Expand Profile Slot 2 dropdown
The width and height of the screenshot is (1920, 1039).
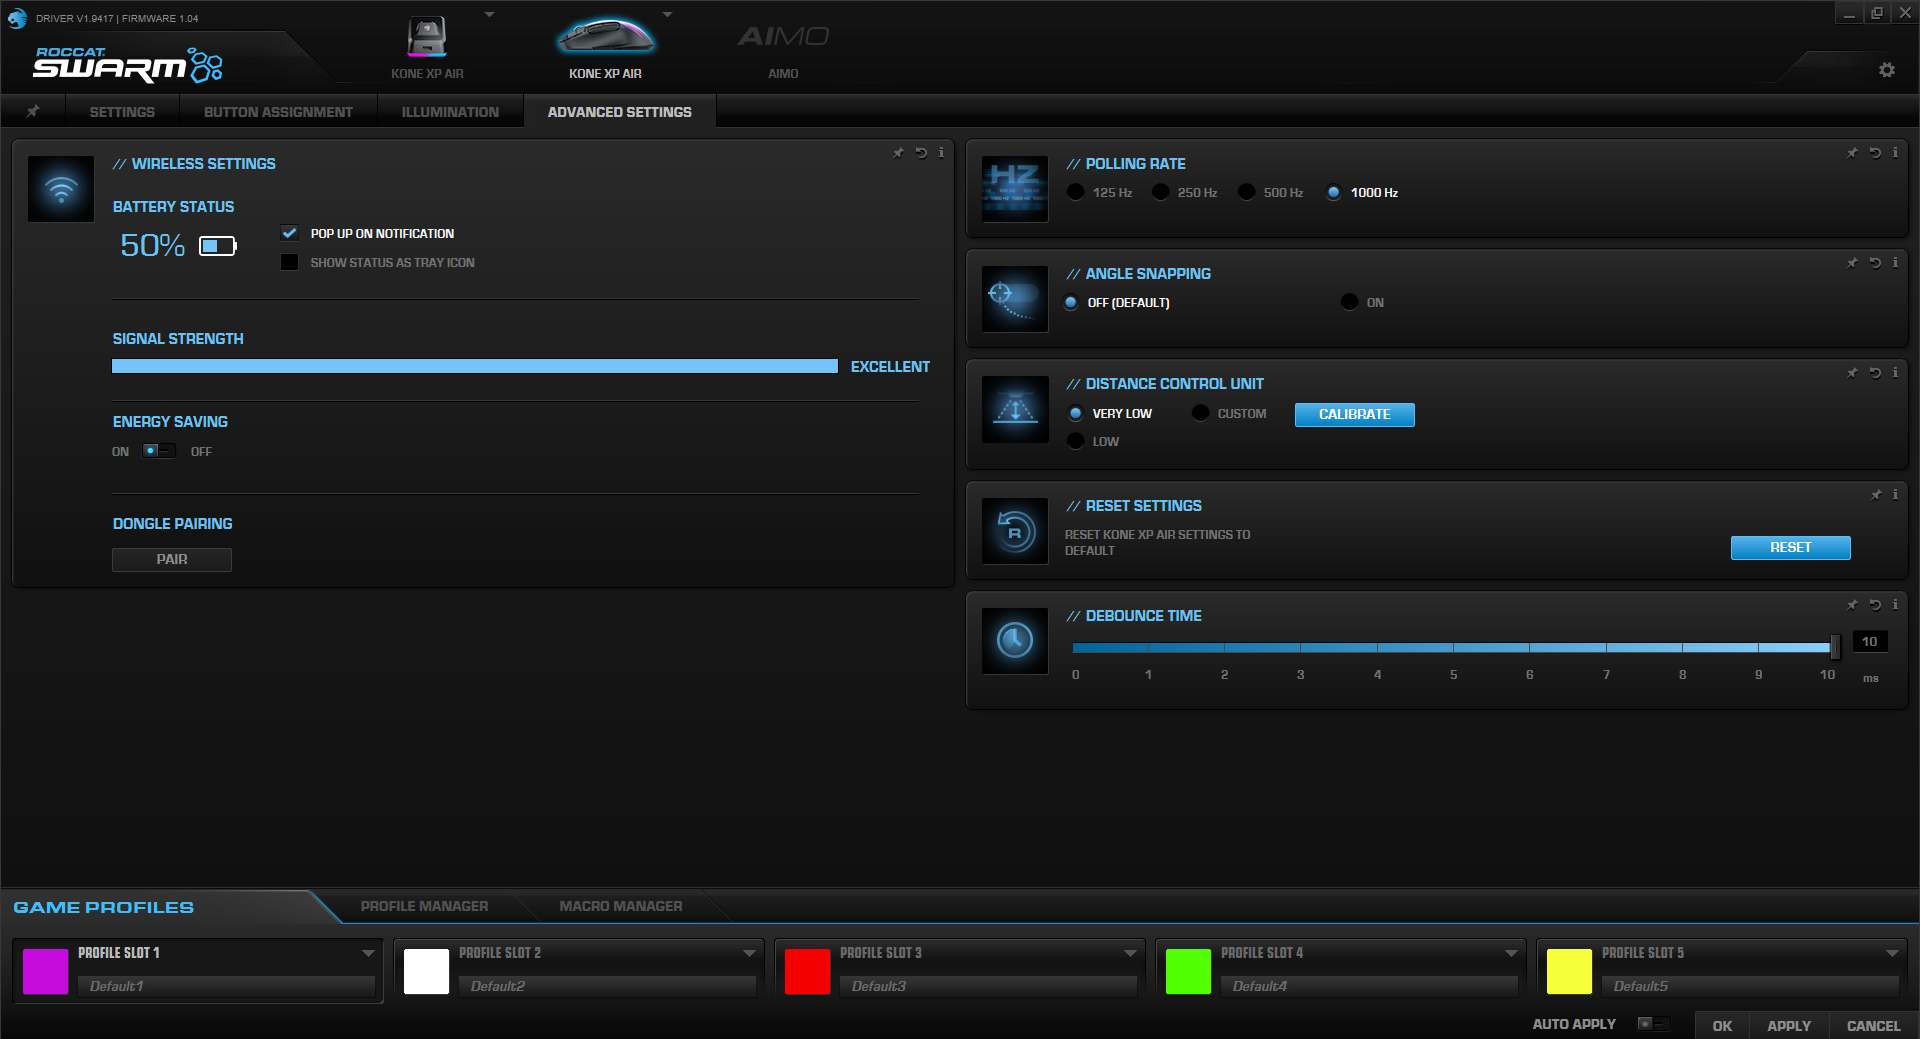coord(749,953)
